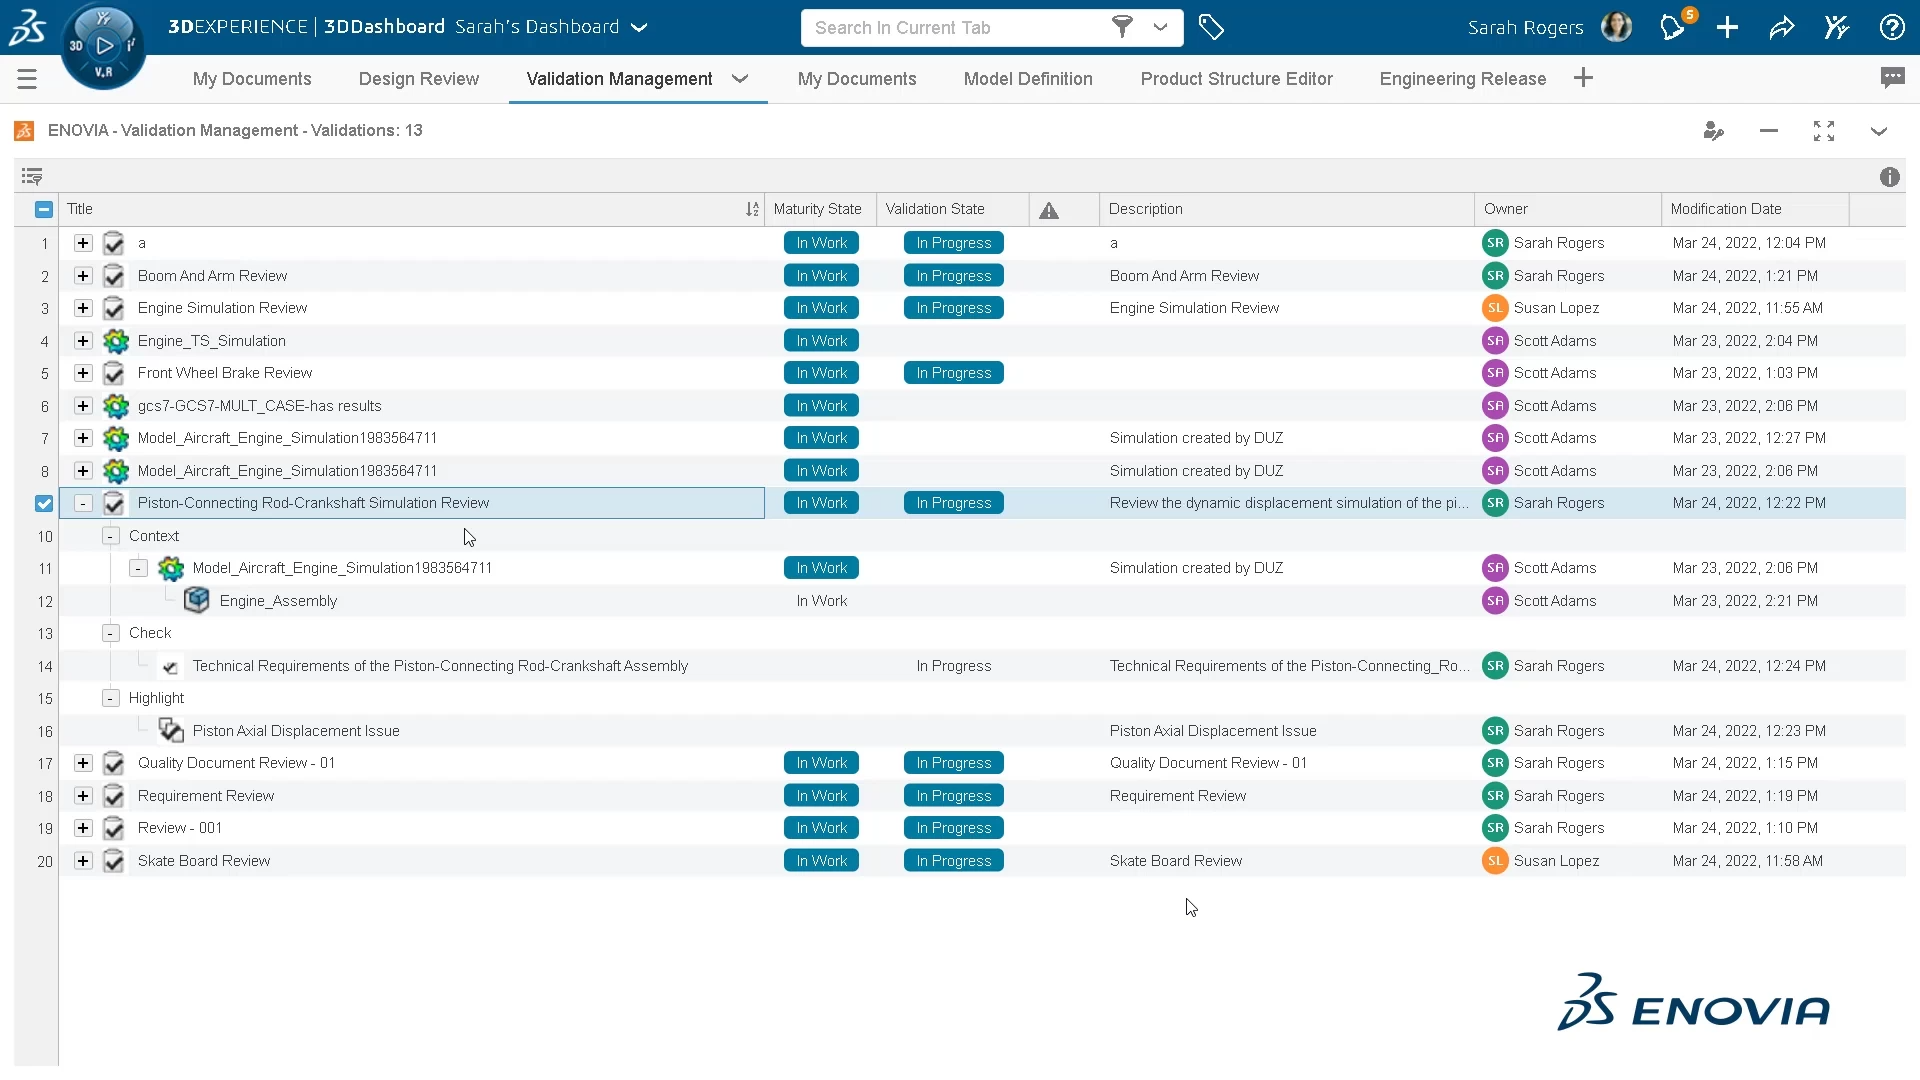Screen dimensions: 1920x1080
Task: Click the tag (6WTags) icon
Action: click(1211, 28)
